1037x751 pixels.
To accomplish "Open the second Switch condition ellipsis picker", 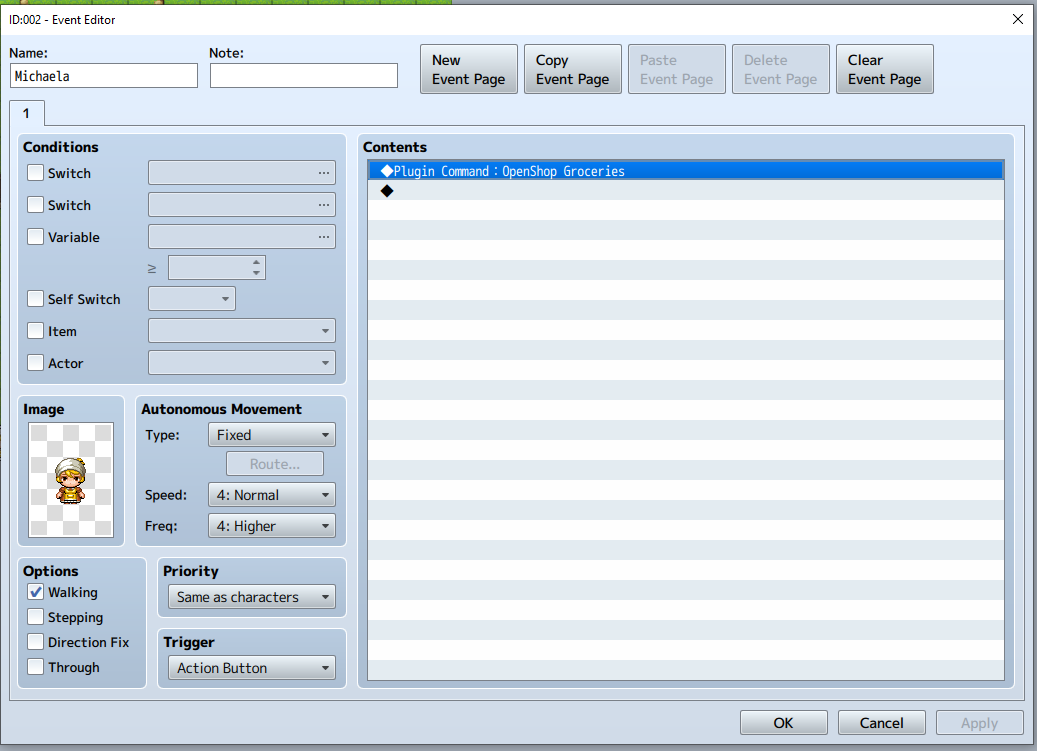I will tap(323, 205).
